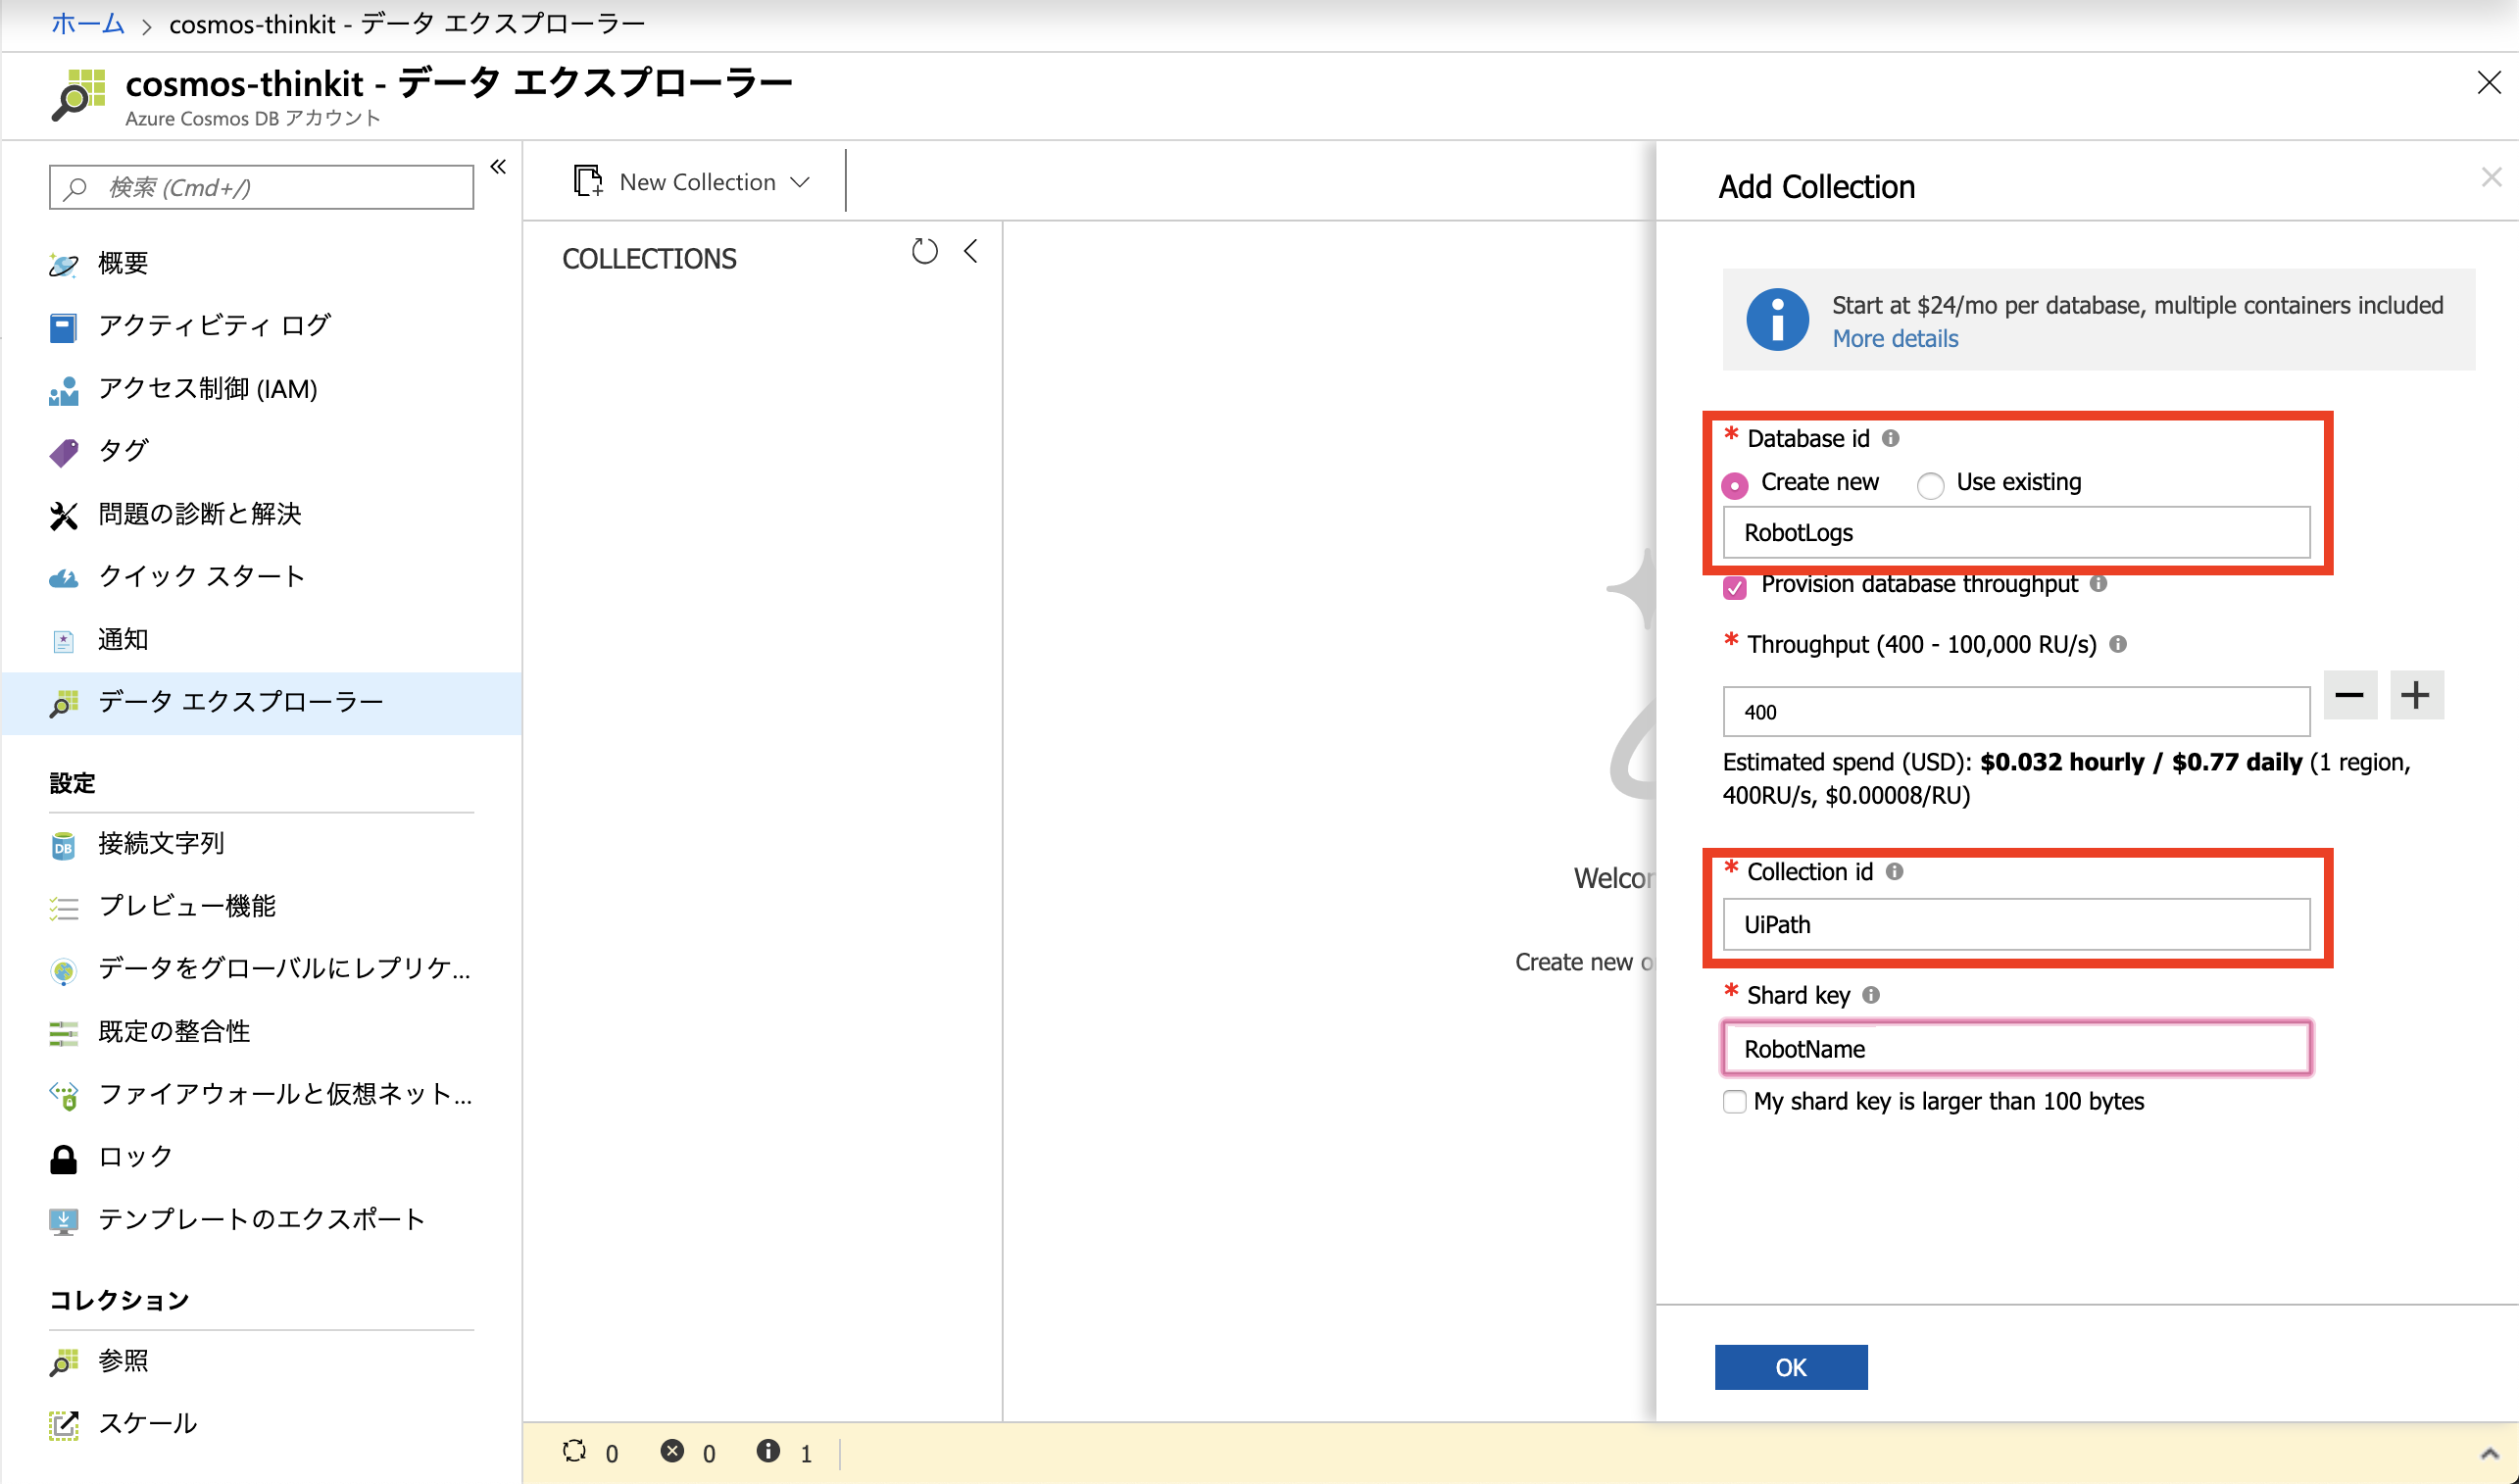Click the Collection id field UiPath
The image size is (2519, 1484).
[2015, 925]
